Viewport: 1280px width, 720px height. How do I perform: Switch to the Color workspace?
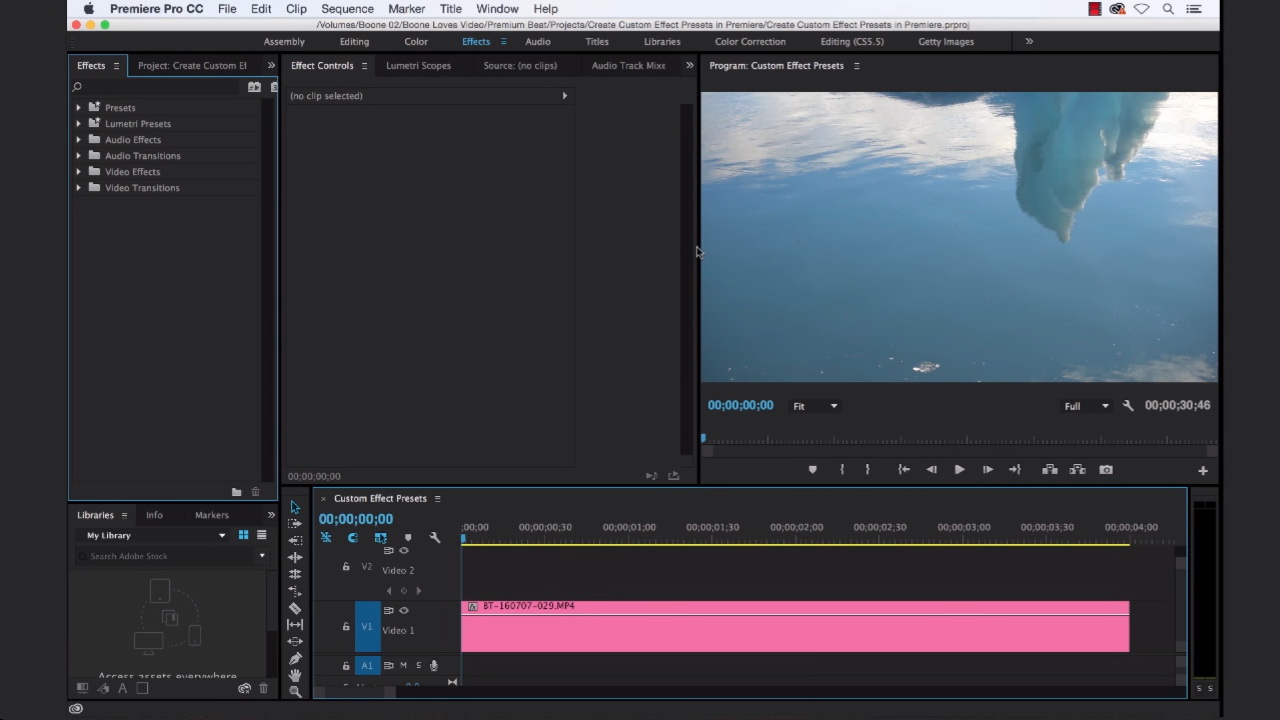click(x=416, y=42)
